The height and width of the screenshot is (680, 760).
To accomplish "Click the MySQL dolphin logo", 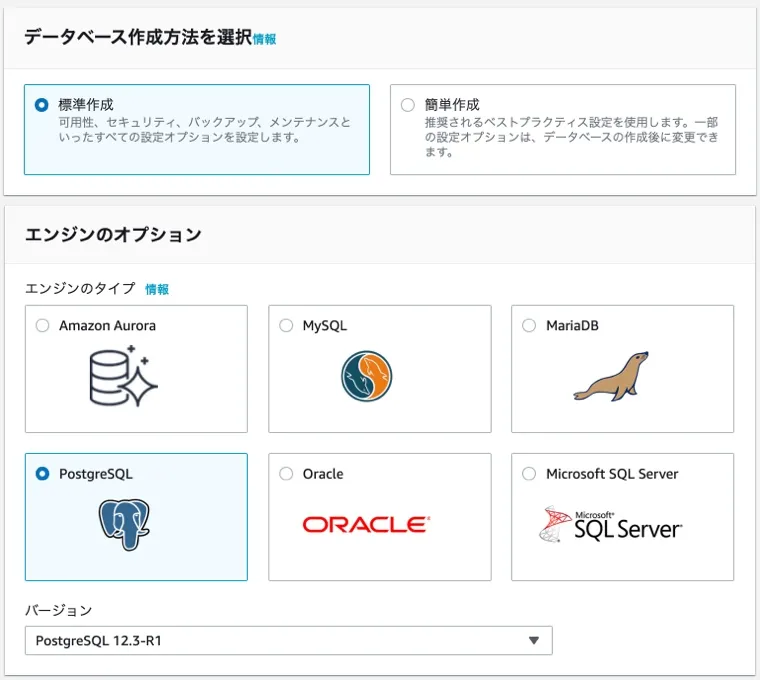I will point(366,376).
